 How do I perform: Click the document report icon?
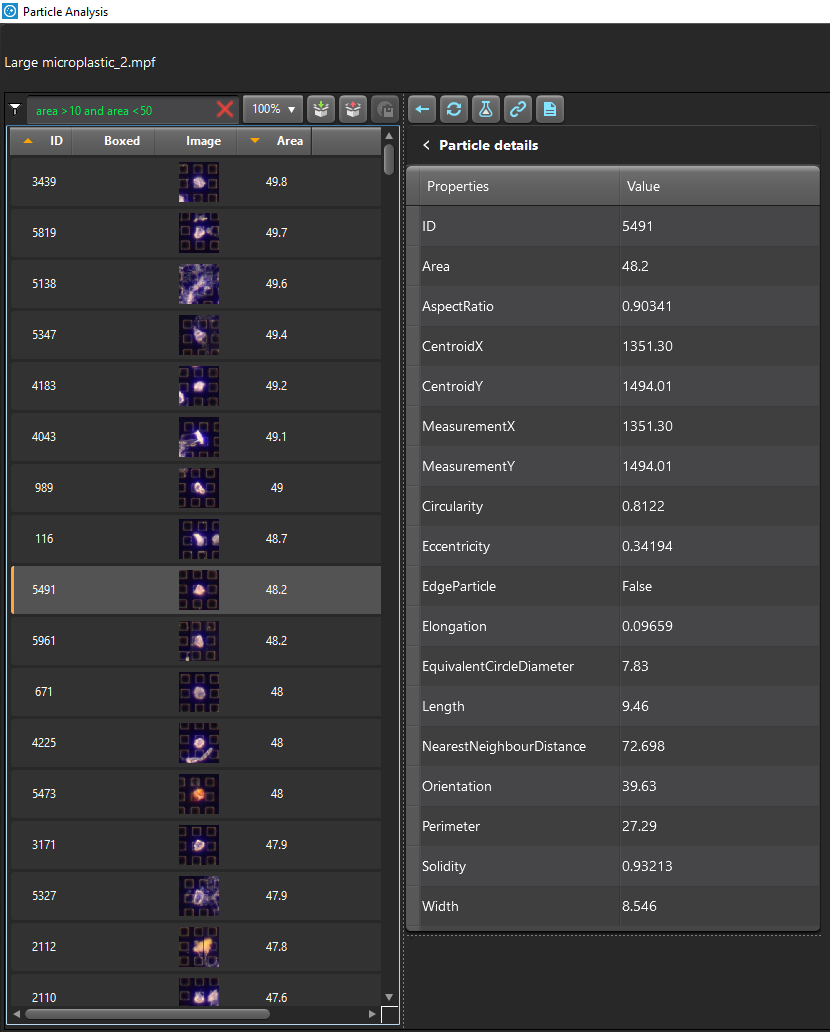pyautogui.click(x=549, y=109)
